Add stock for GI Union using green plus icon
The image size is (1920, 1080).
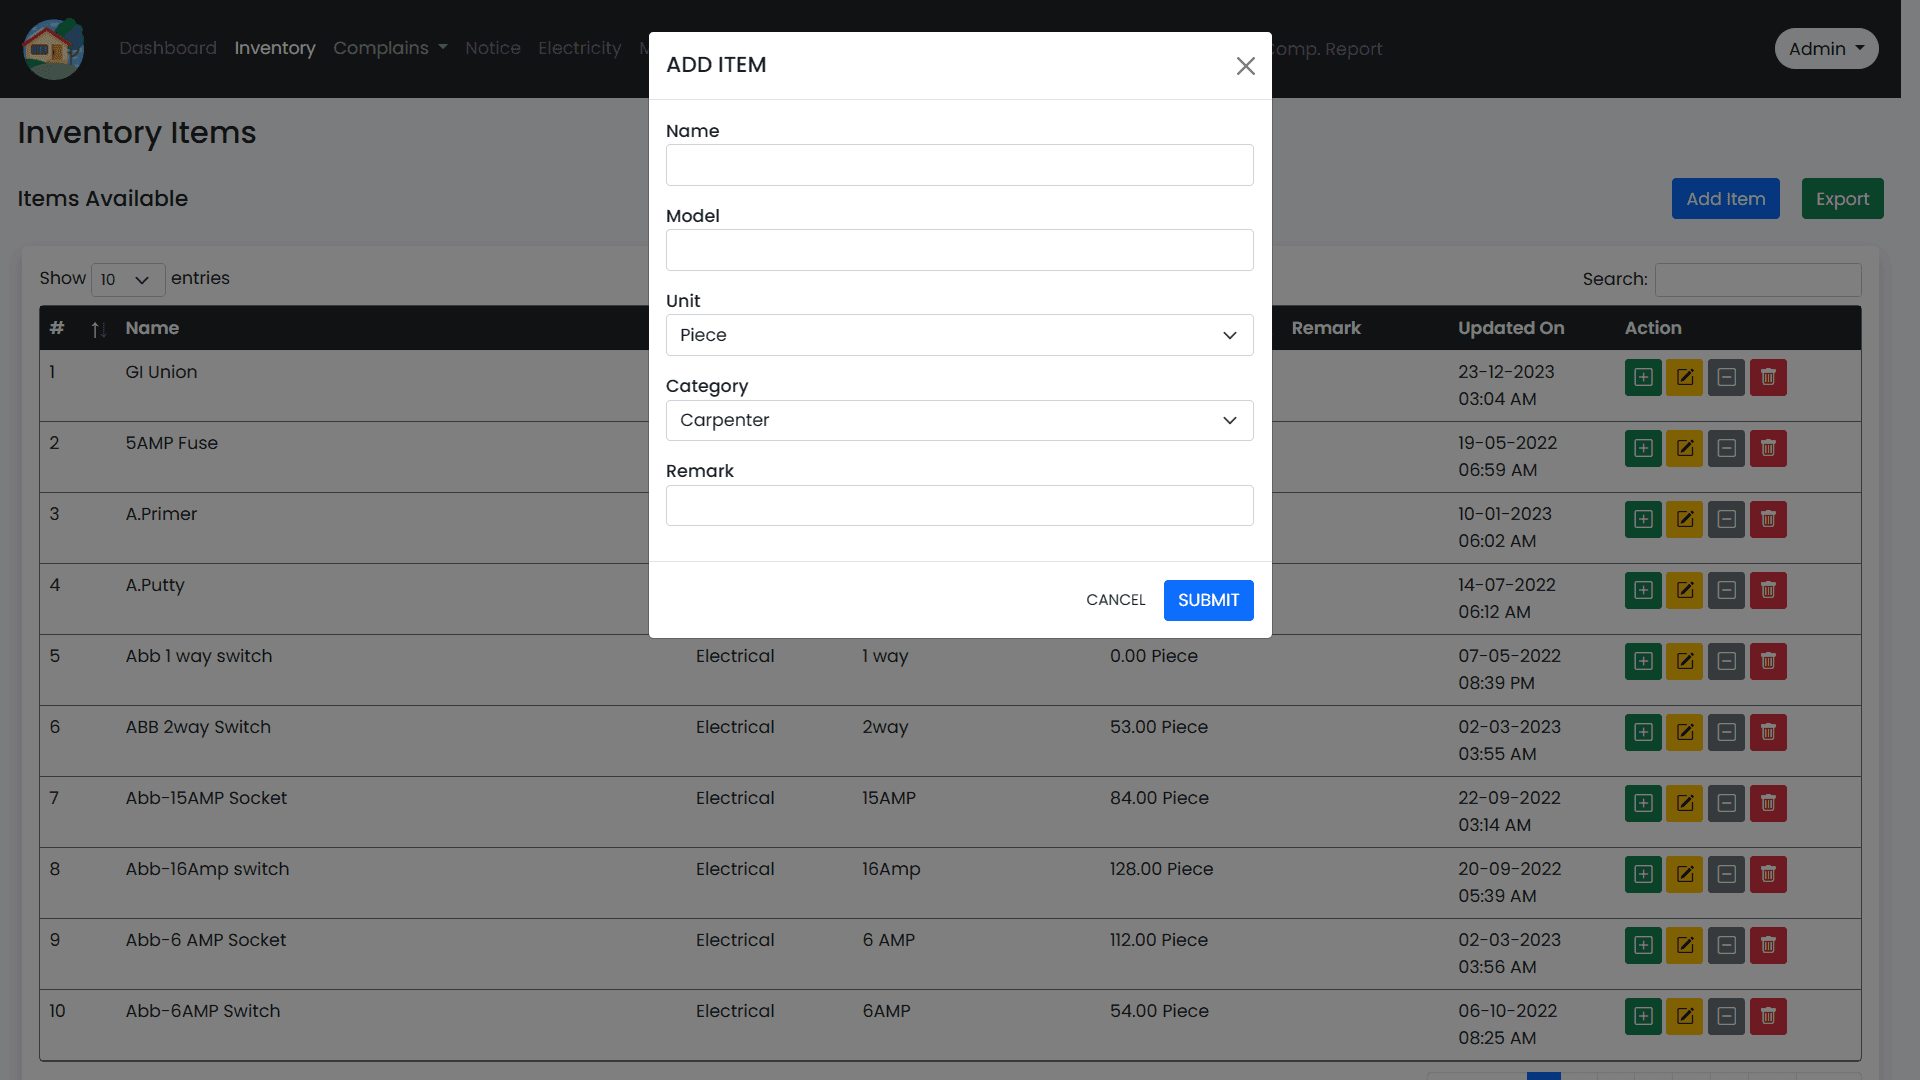pyautogui.click(x=1642, y=377)
